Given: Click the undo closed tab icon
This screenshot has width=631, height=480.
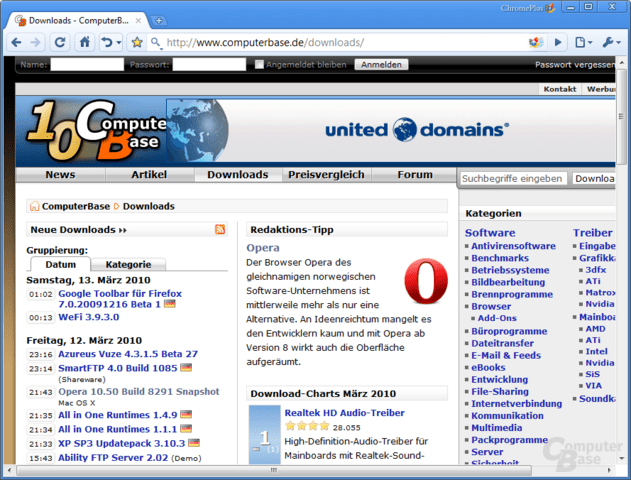Looking at the screenshot, I should pos(107,42).
